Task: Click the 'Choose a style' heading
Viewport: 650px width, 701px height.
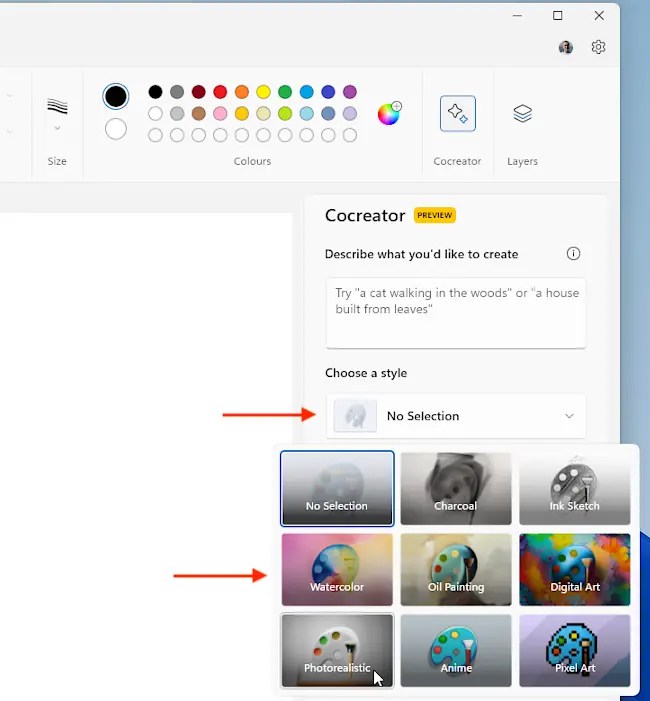Action: point(366,373)
